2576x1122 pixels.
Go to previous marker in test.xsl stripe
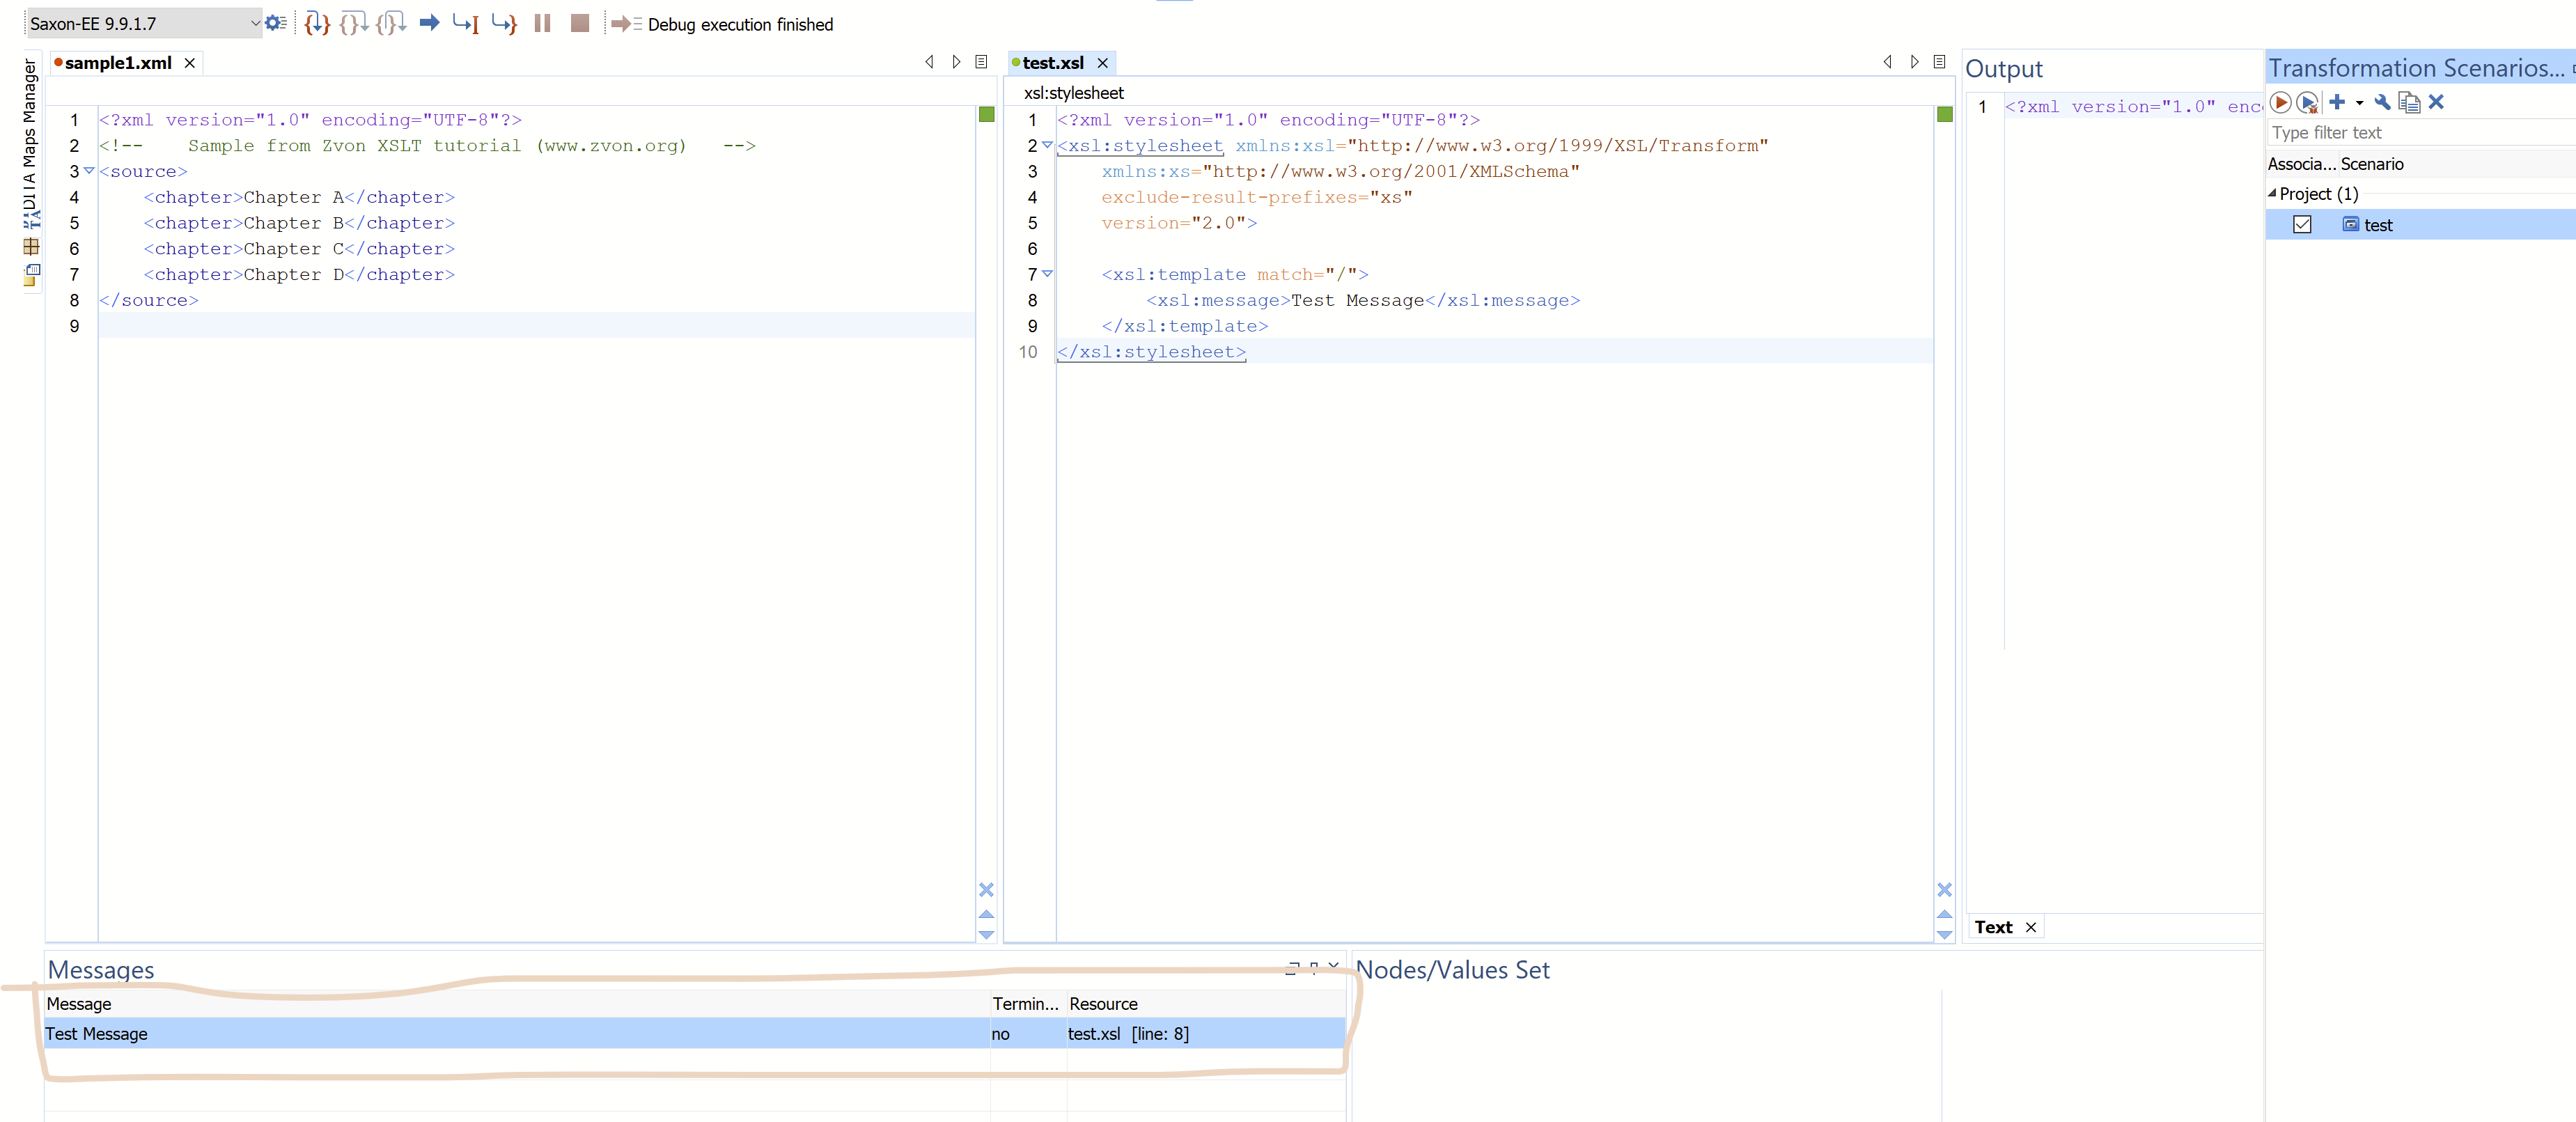tap(1944, 914)
